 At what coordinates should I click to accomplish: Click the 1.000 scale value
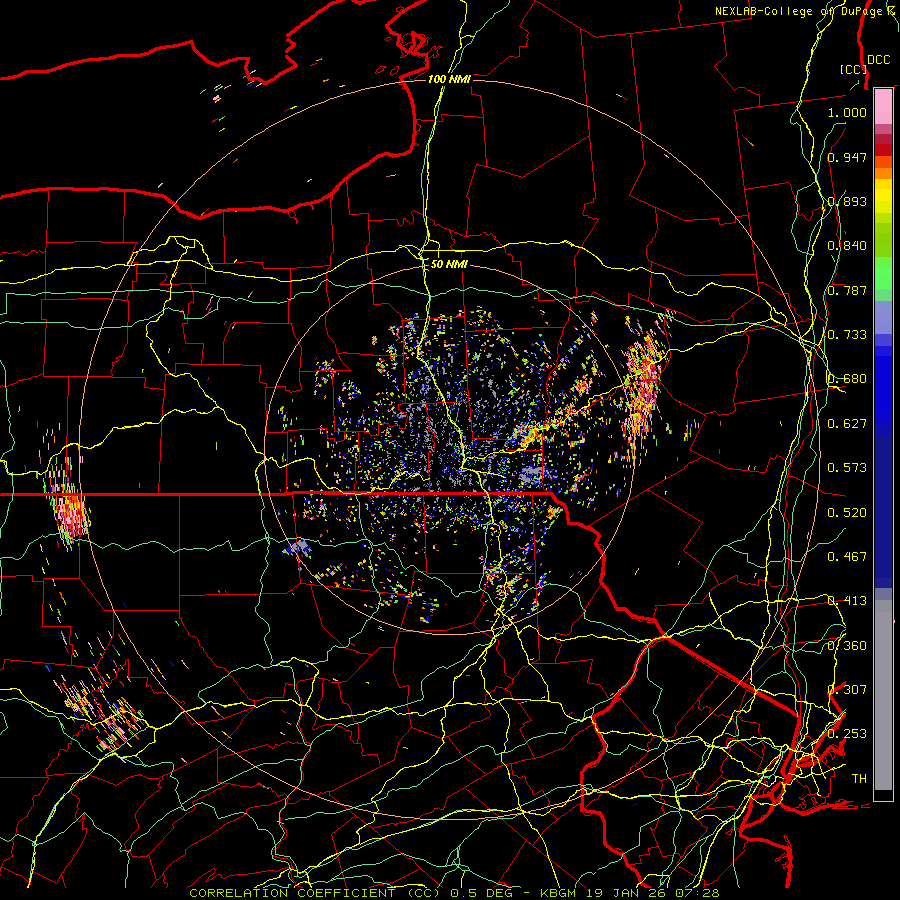click(847, 112)
